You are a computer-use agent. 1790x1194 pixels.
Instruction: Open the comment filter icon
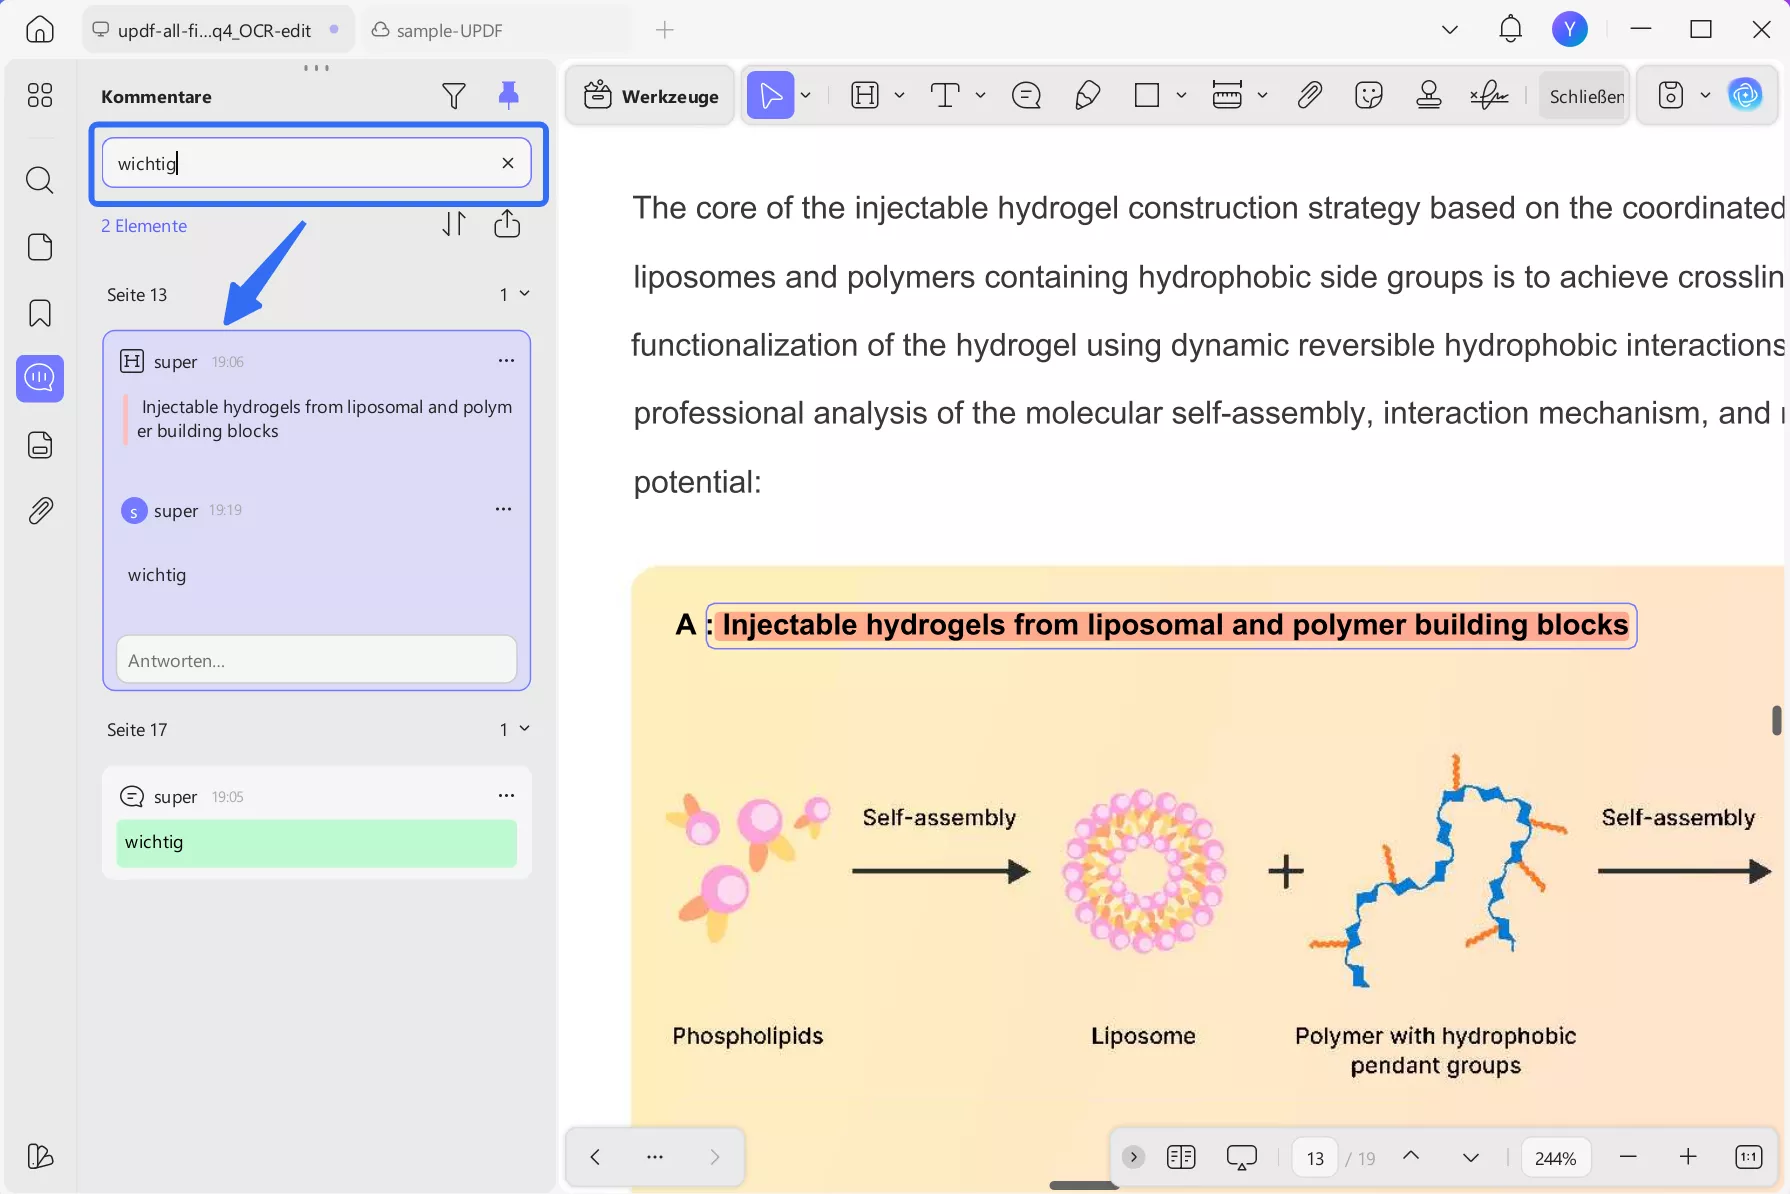click(453, 96)
